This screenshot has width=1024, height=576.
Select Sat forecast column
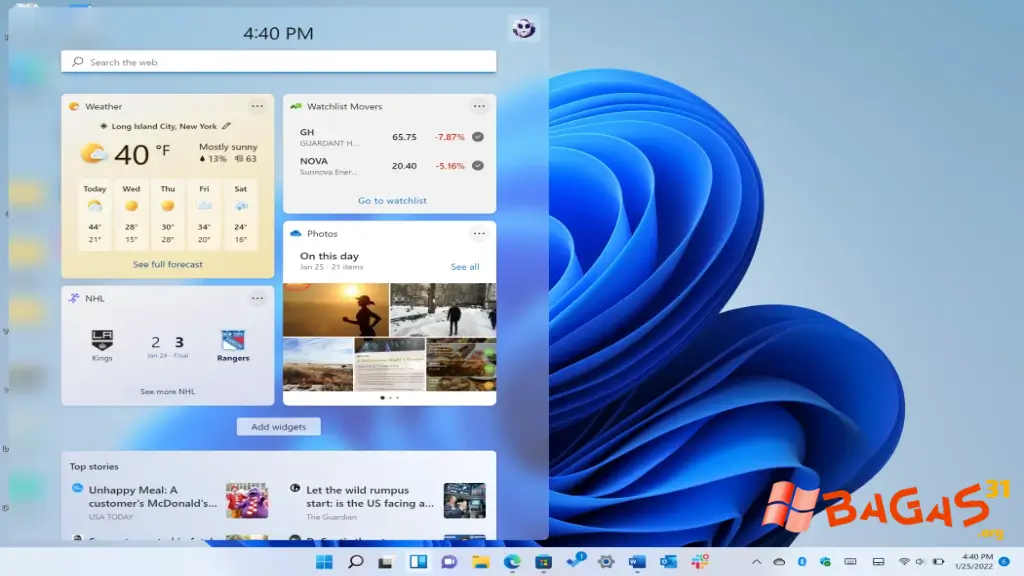tap(241, 215)
